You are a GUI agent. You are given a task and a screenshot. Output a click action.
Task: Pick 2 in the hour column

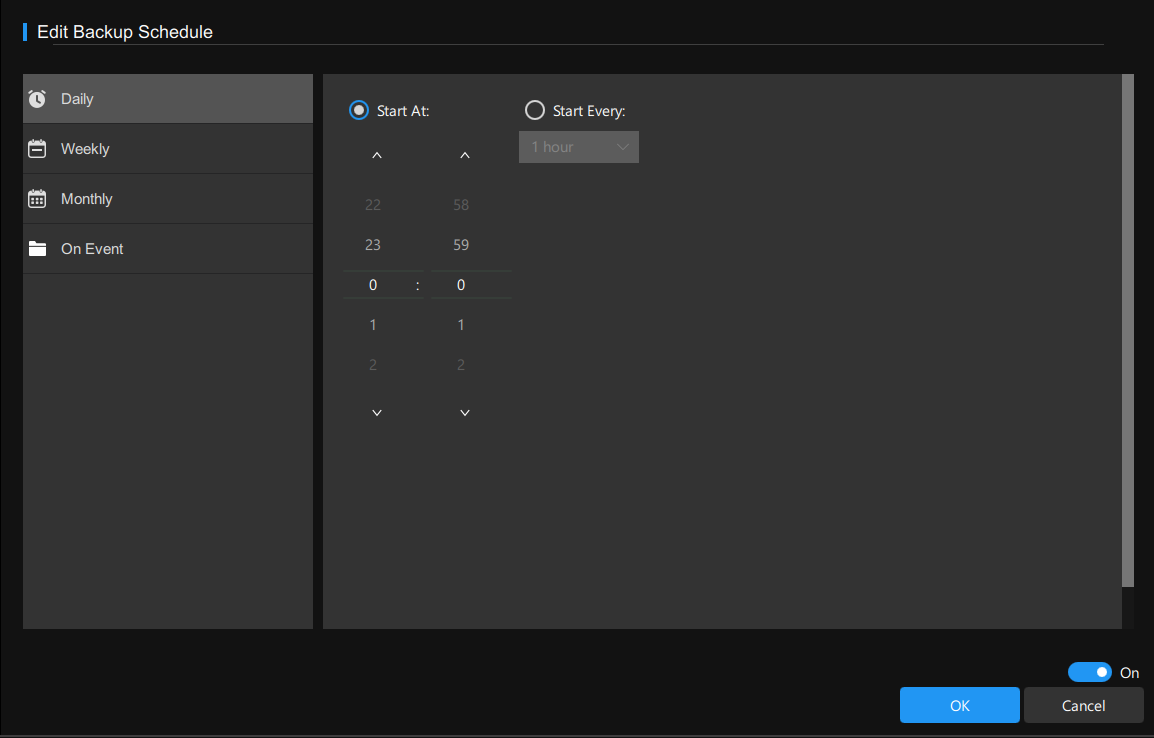coord(373,364)
